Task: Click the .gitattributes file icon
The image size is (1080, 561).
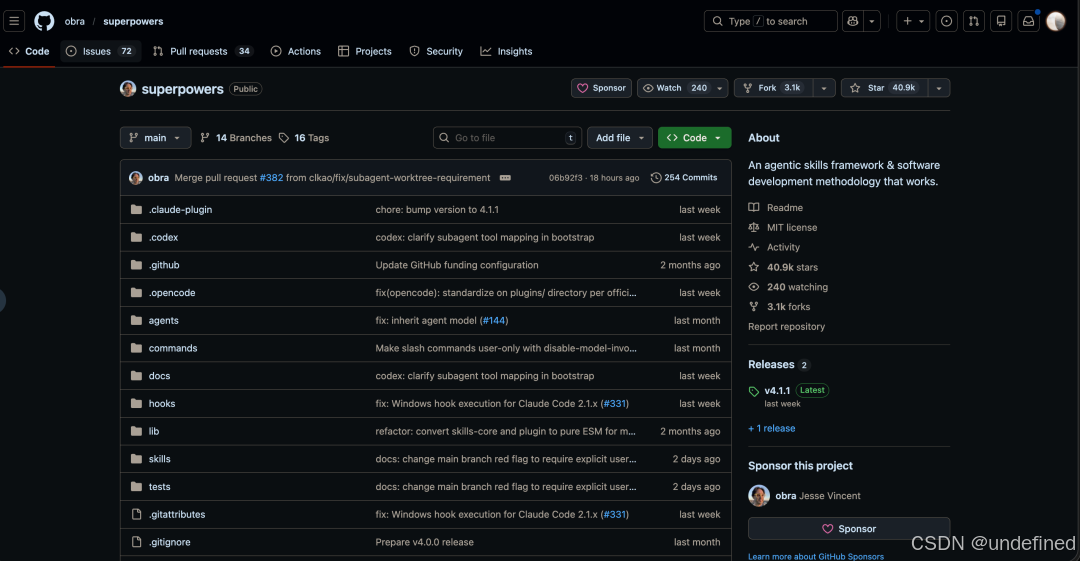Action: pyautogui.click(x=136, y=514)
